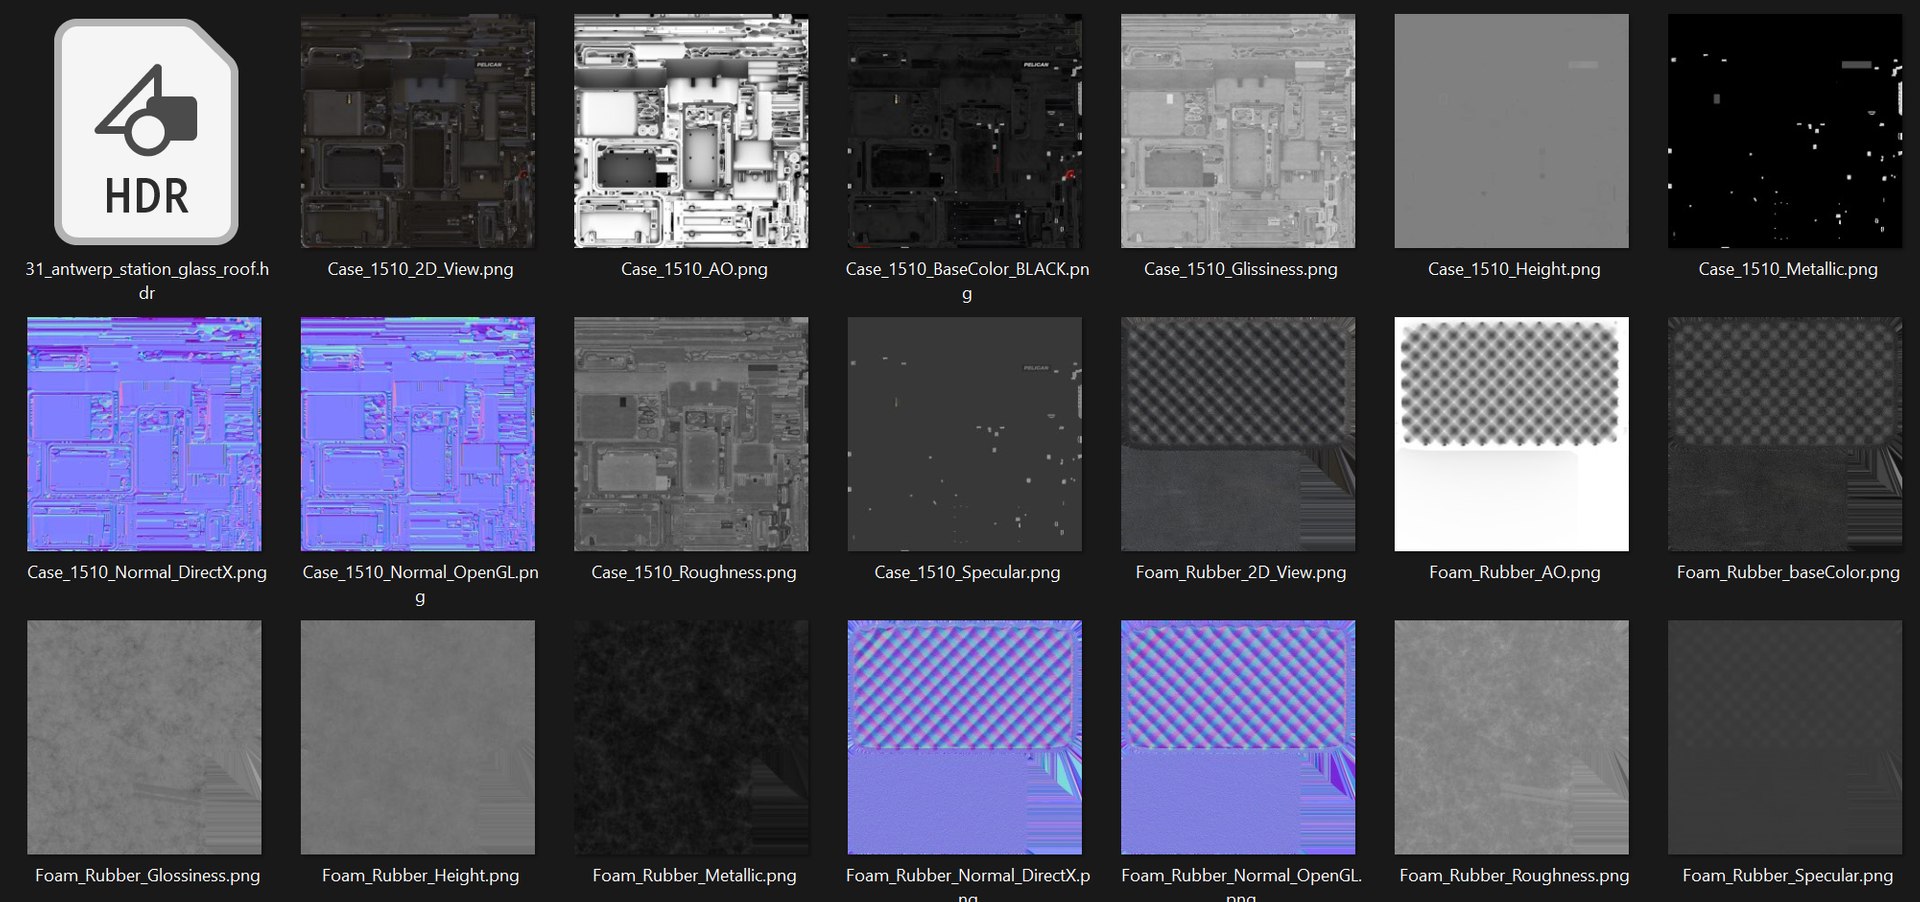
Task: Click the Foam_Rubber_Metallic.png name label
Action: click(x=694, y=876)
